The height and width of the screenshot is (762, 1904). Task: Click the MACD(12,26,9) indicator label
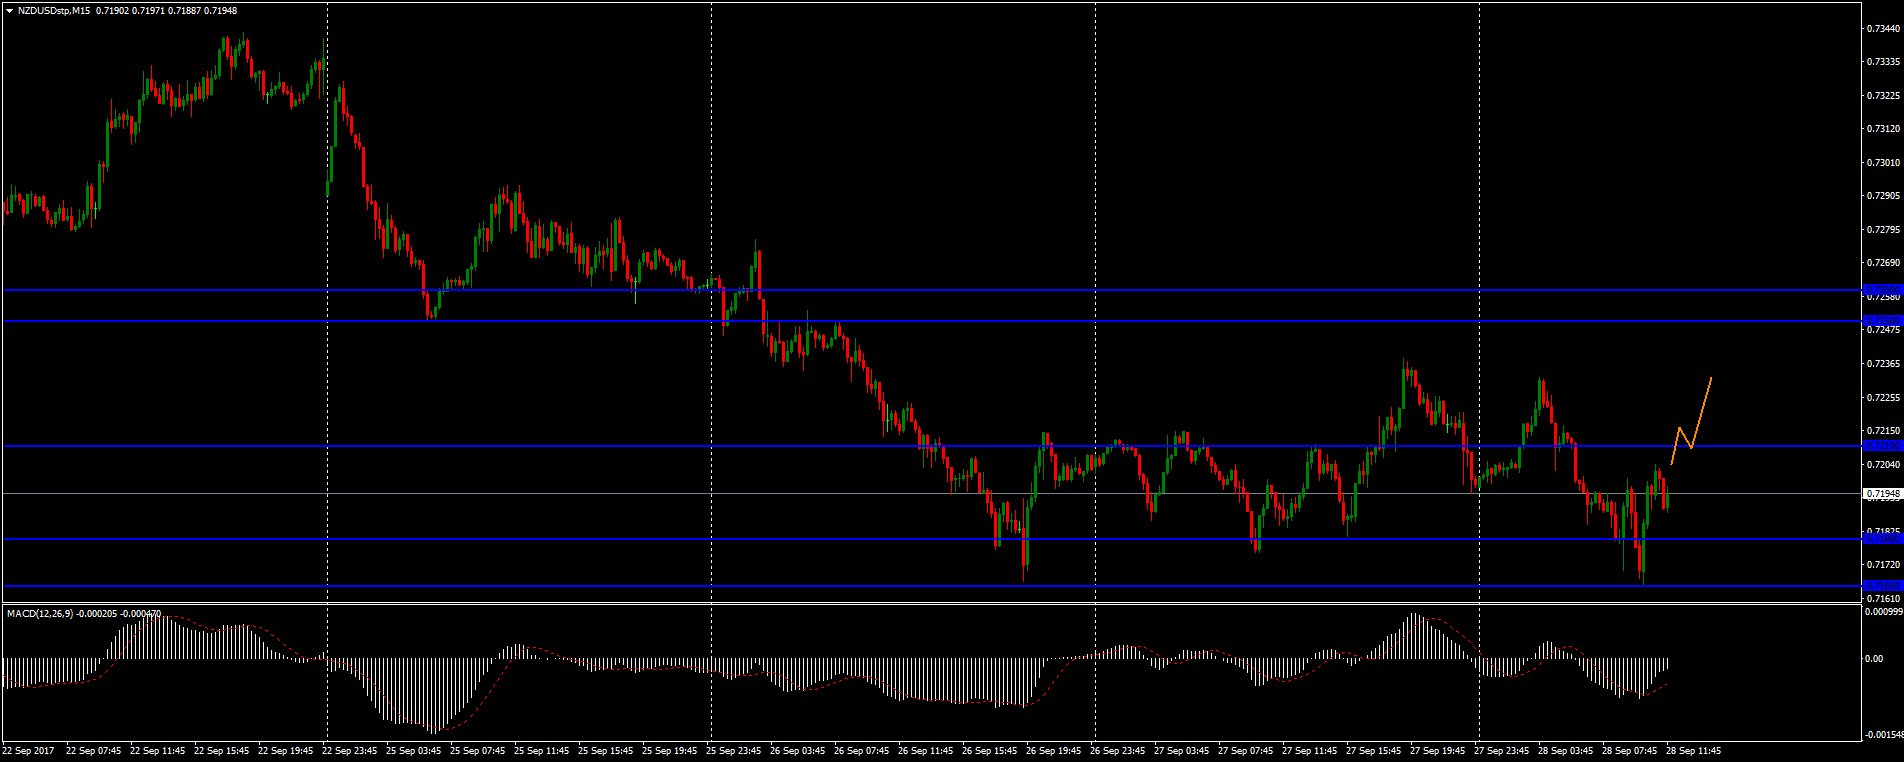(40, 613)
